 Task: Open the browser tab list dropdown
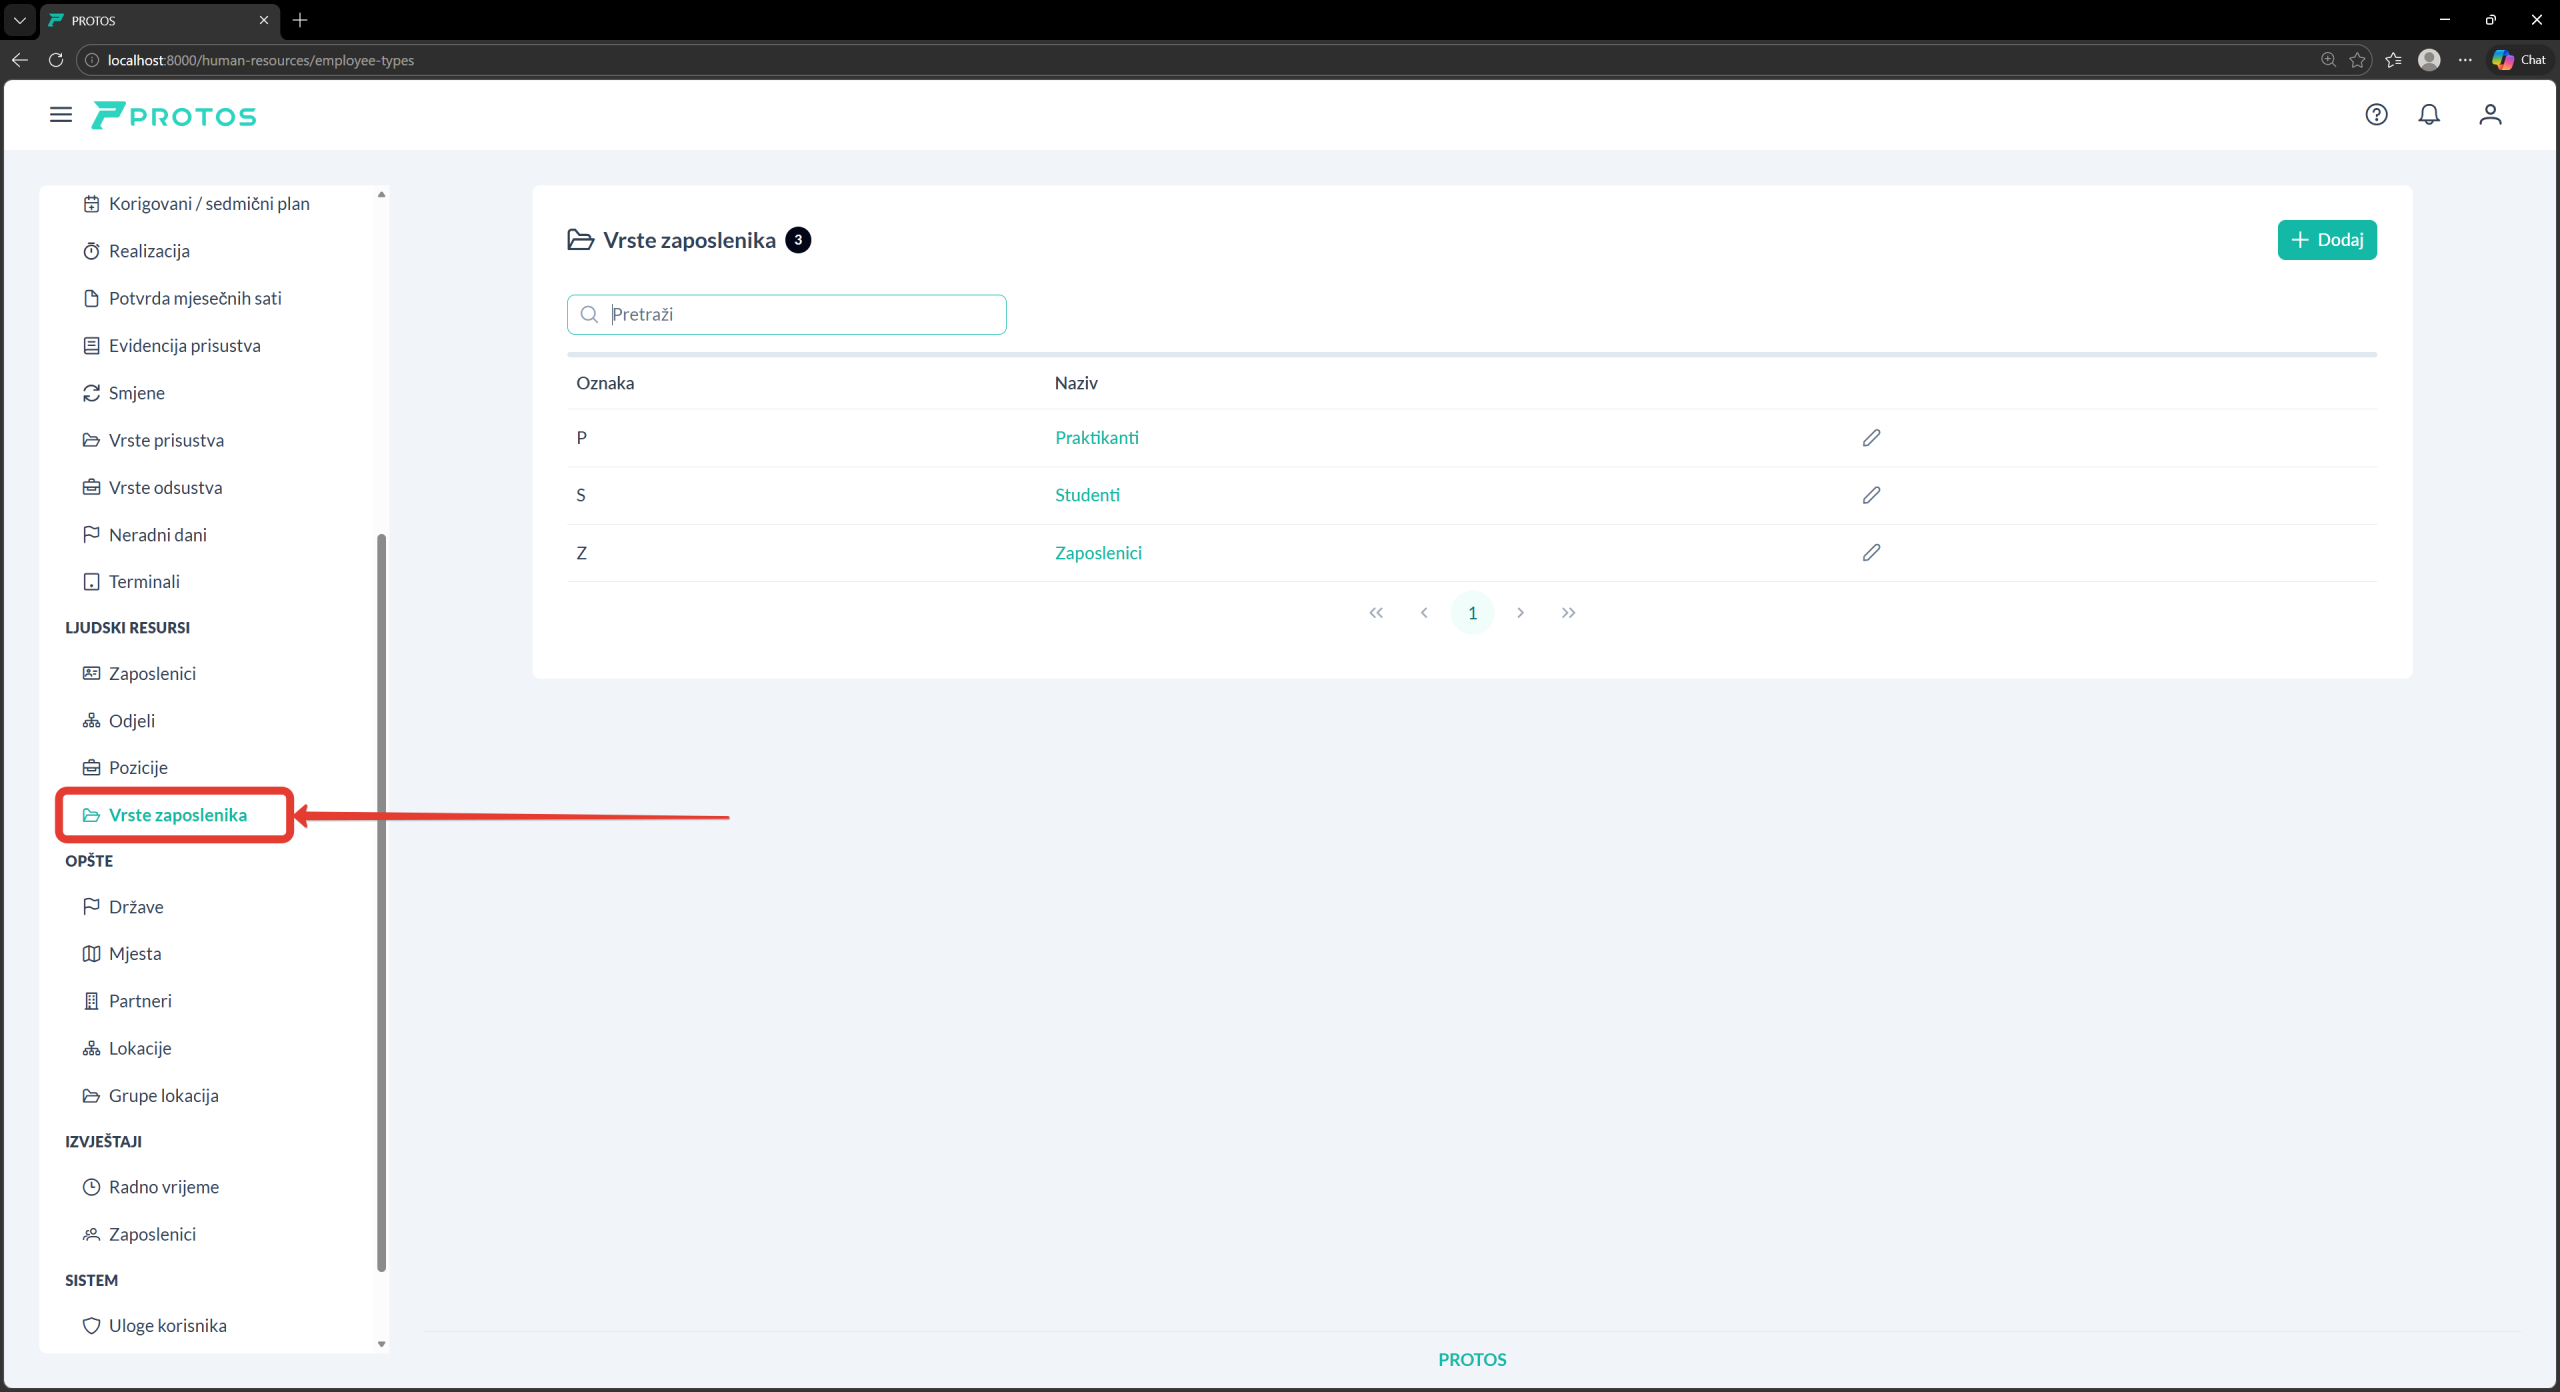19,20
